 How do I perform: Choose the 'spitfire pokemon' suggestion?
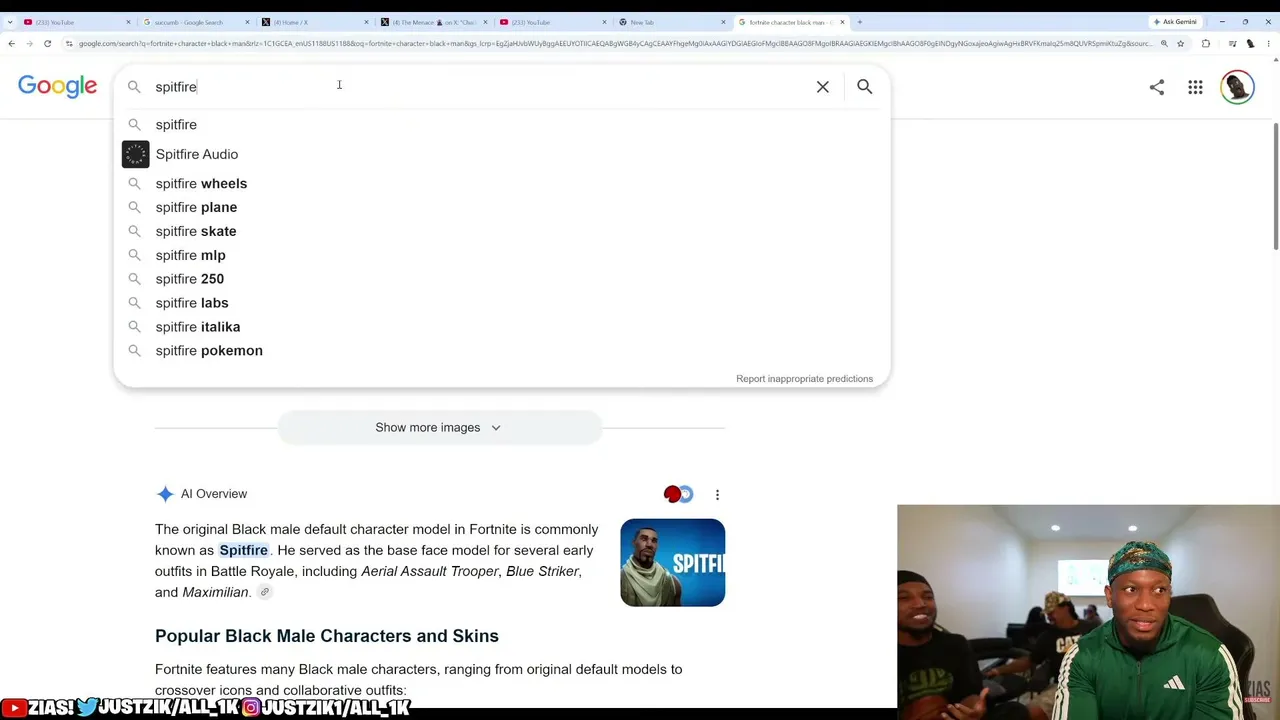point(501,351)
